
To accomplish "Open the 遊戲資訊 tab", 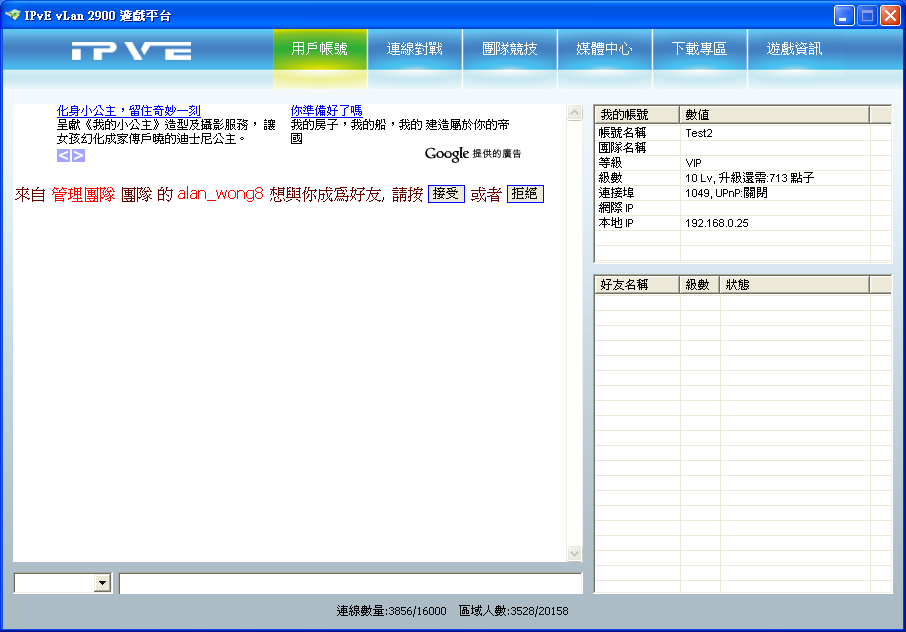I will [x=794, y=49].
